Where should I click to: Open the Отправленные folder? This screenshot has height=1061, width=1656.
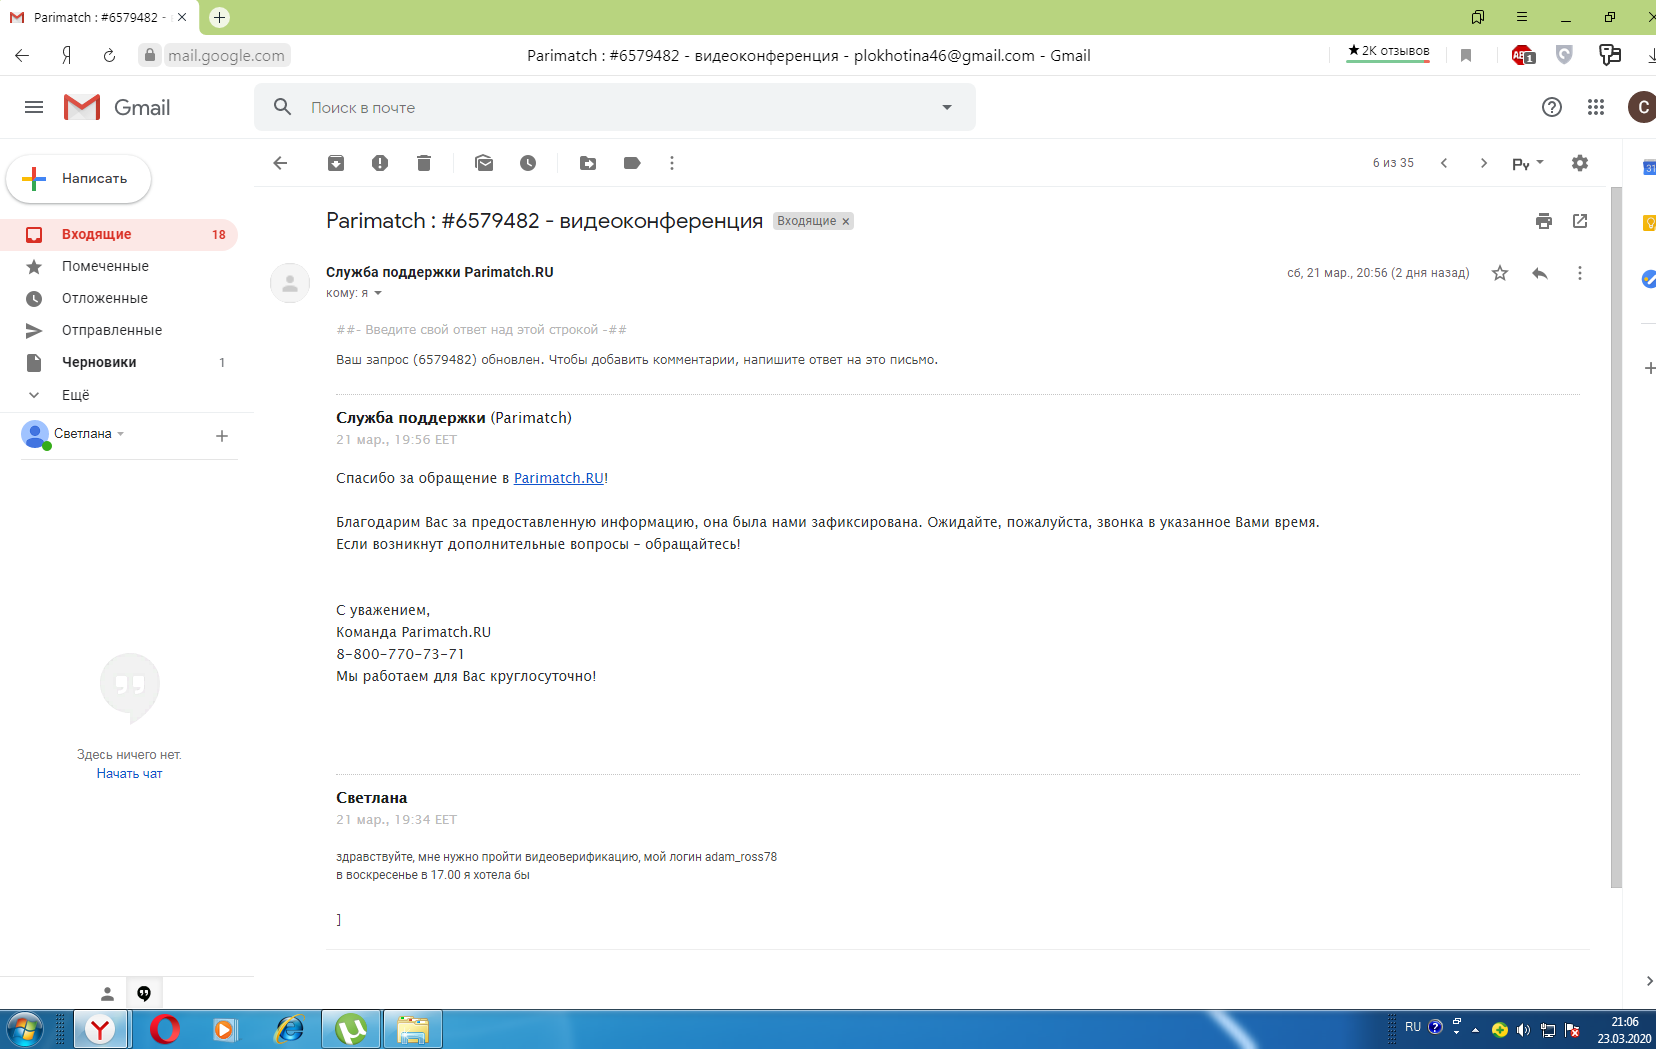pos(111,330)
